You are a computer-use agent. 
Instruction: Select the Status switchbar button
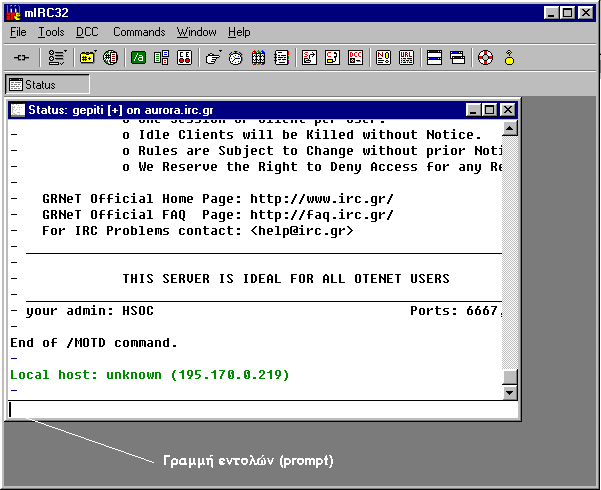tap(47, 84)
